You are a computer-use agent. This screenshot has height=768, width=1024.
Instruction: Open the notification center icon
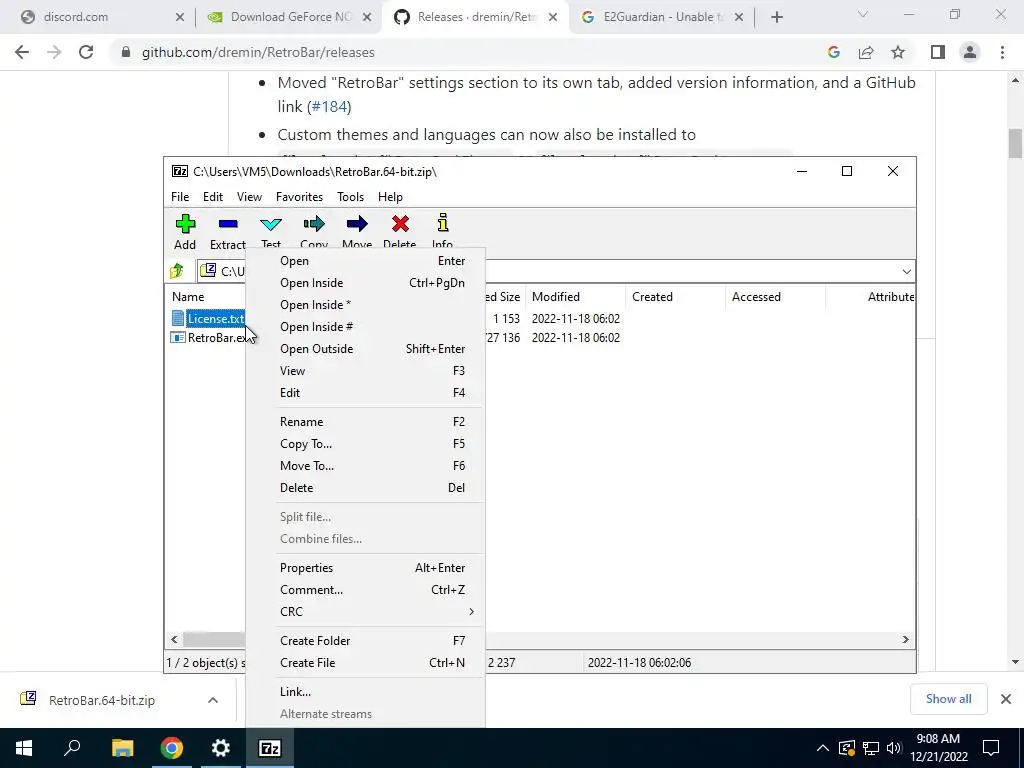991,748
